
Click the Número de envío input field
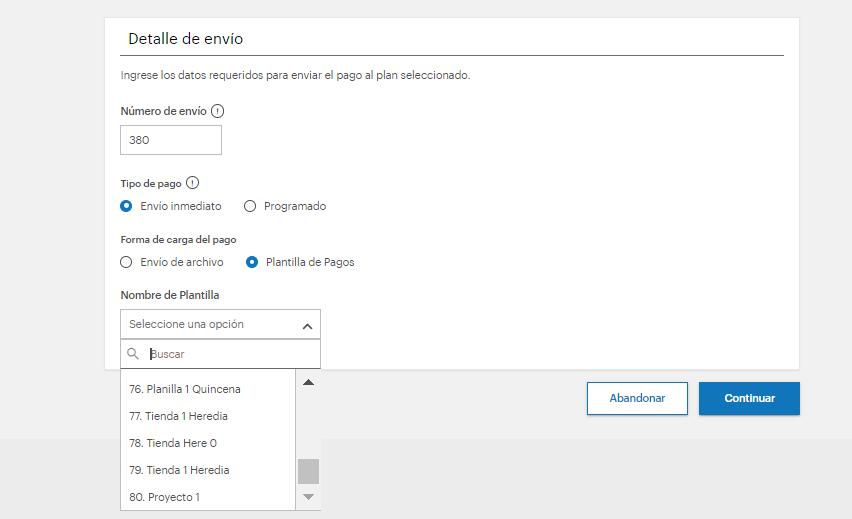click(171, 140)
